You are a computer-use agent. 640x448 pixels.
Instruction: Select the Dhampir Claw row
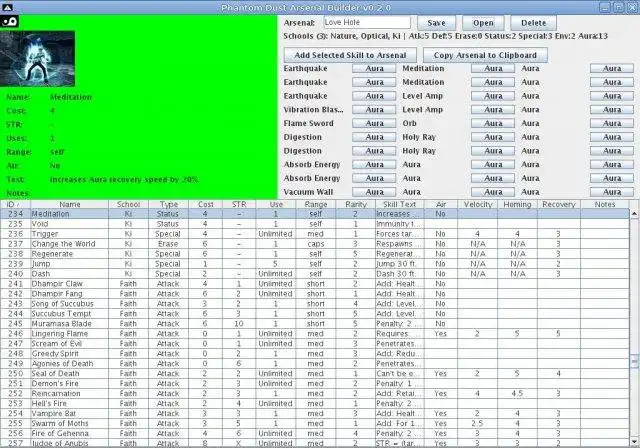315,284
